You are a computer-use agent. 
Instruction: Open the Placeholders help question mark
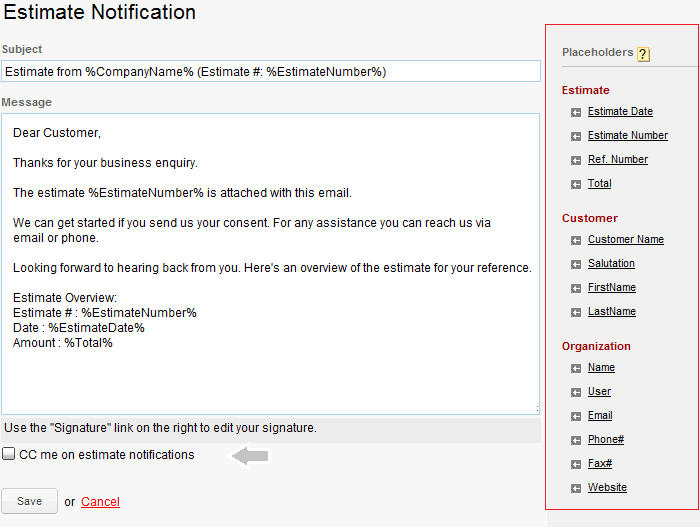point(643,54)
